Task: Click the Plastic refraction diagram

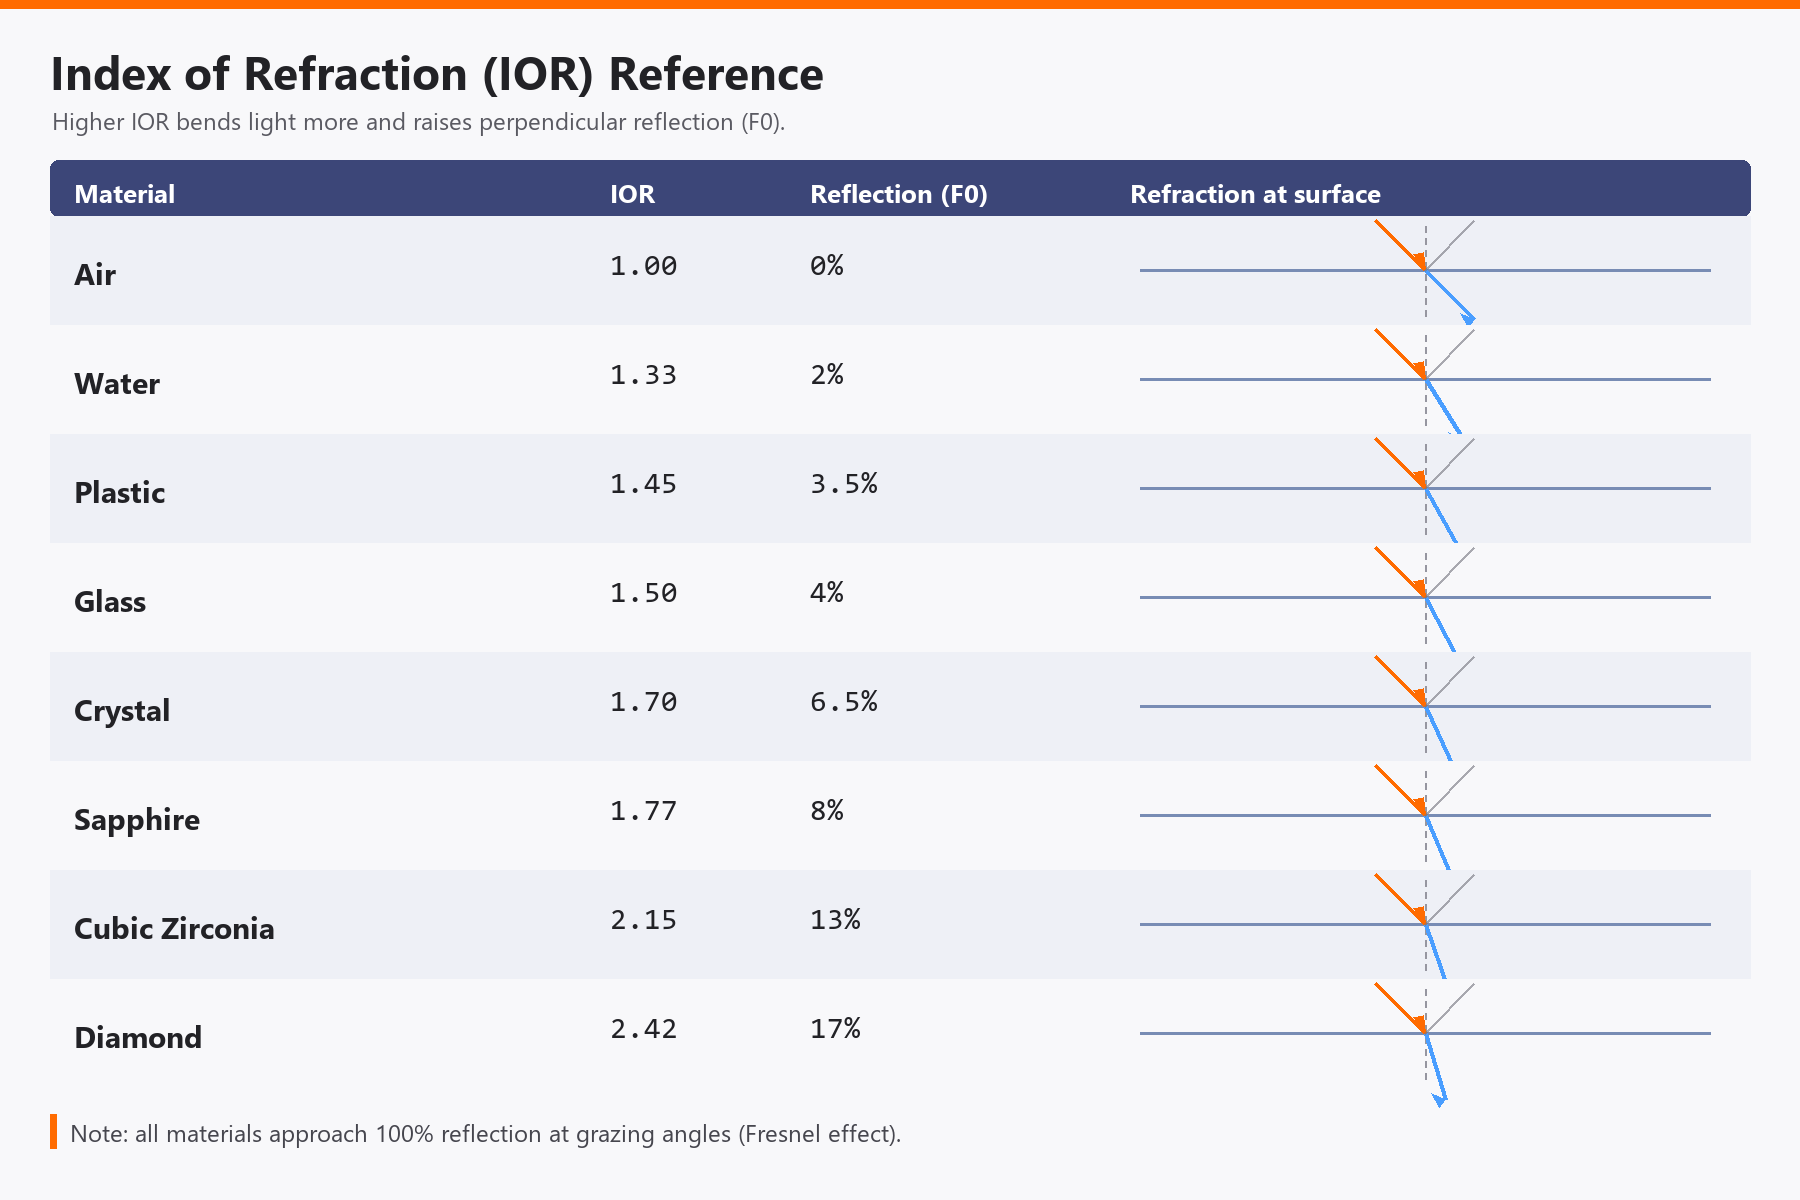Action: point(1425,489)
